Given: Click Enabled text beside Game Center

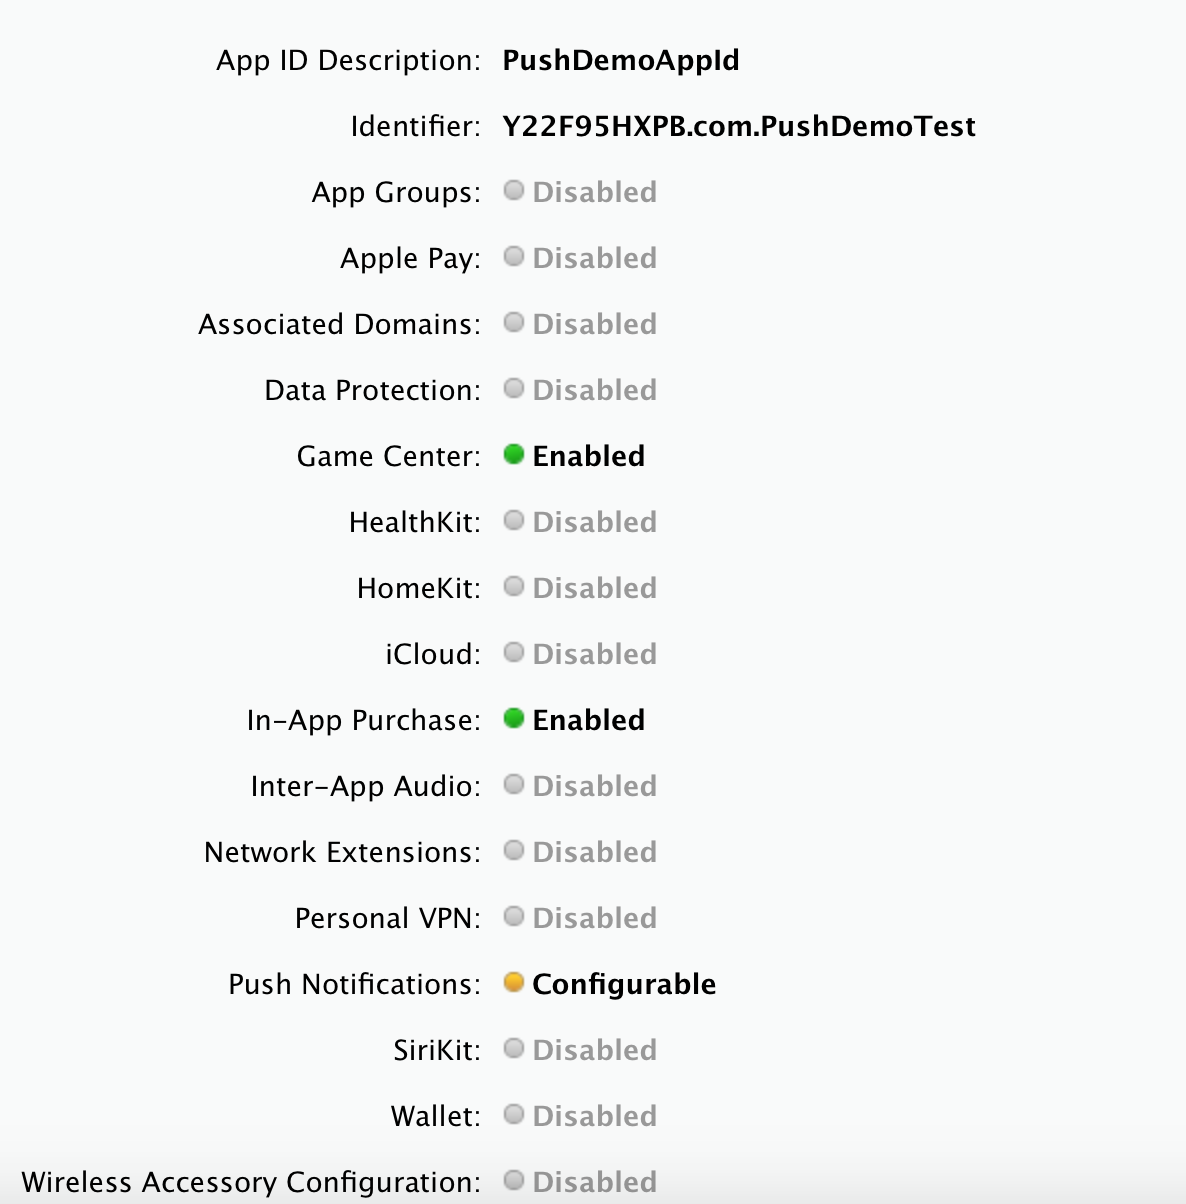Looking at the screenshot, I should [588, 456].
